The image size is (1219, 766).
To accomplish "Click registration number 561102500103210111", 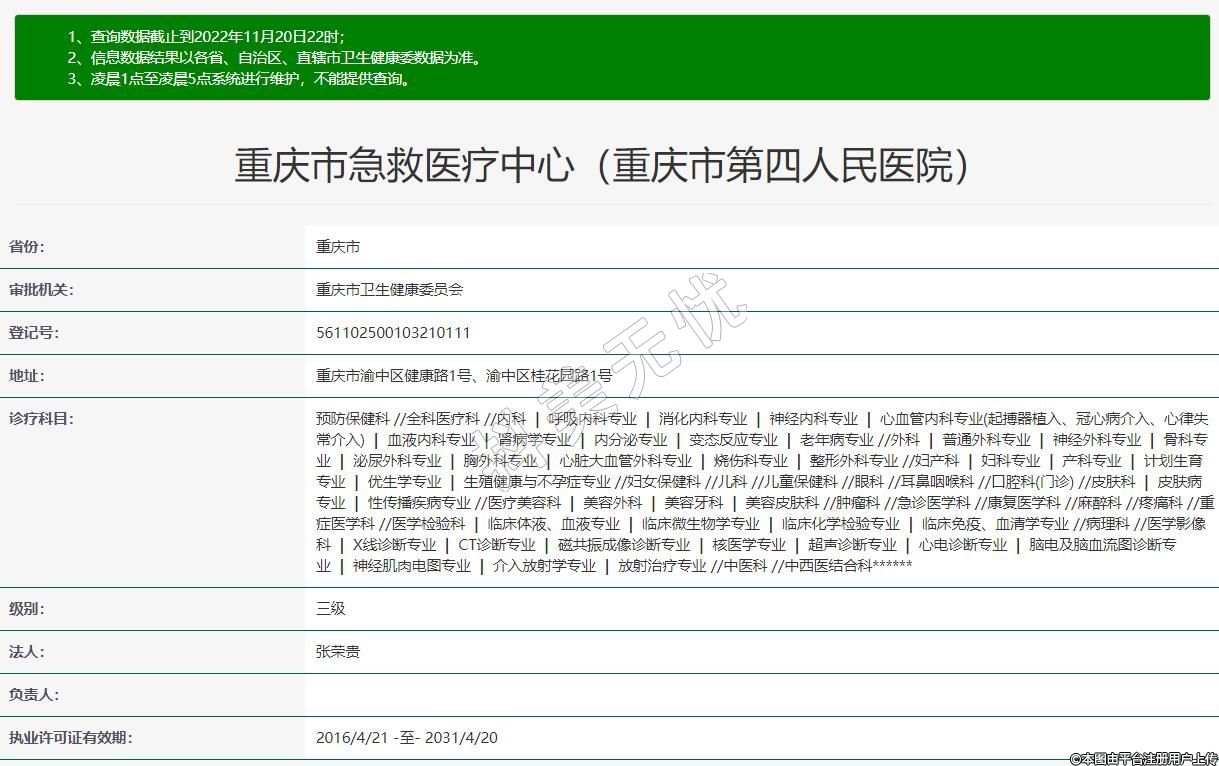I will pos(393,333).
